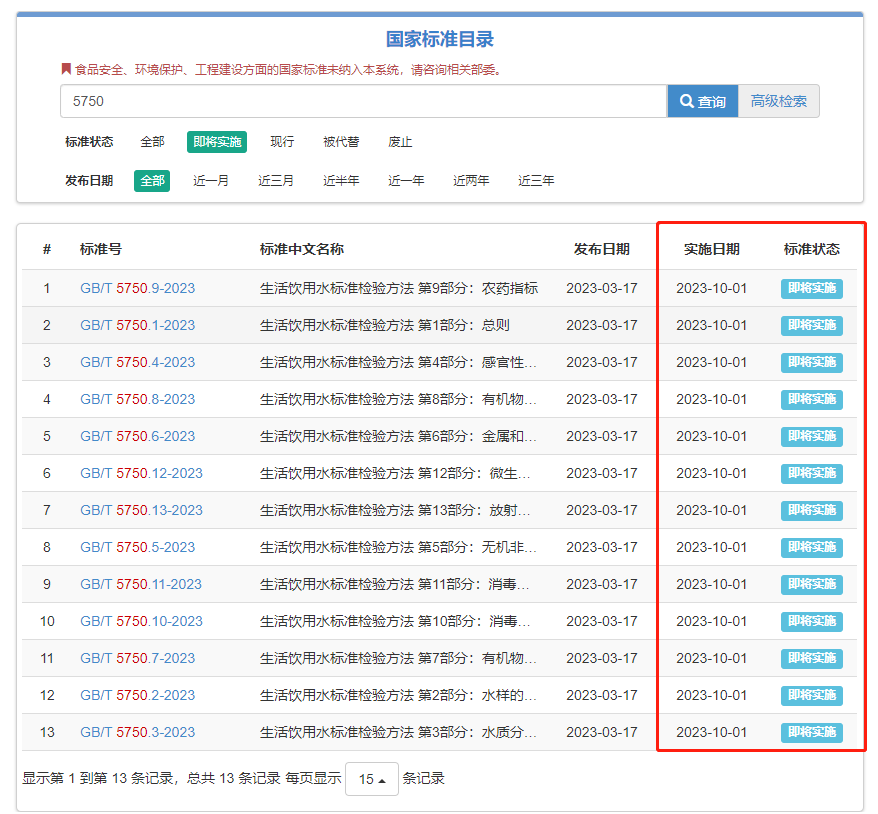Open standard GB/T 5750.9-2023
This screenshot has width=878, height=814.
(x=138, y=288)
